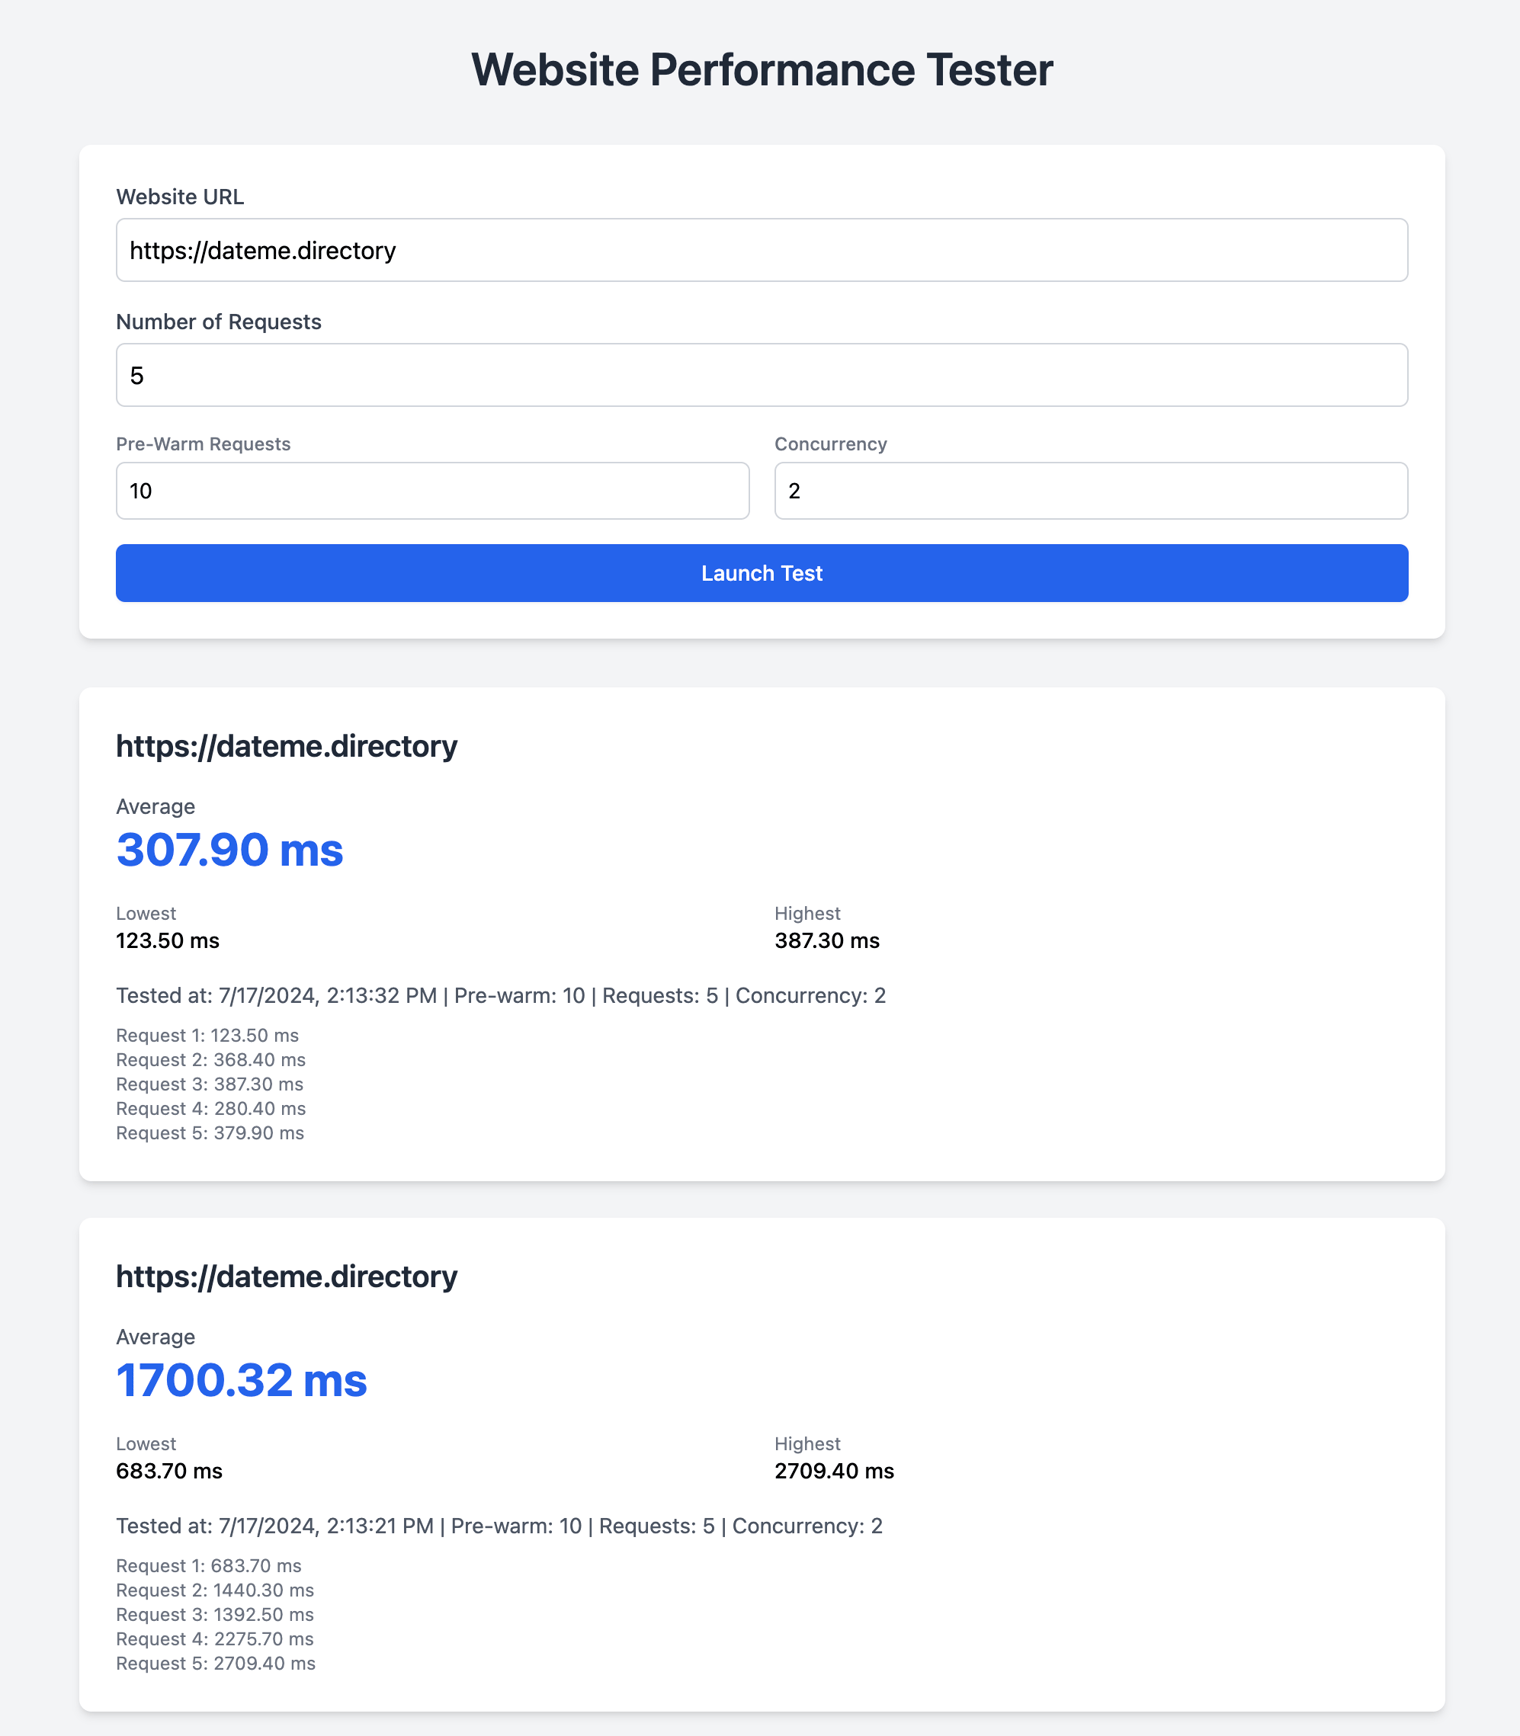
Task: Click the Pre-Warm Requests label
Action: coord(203,444)
